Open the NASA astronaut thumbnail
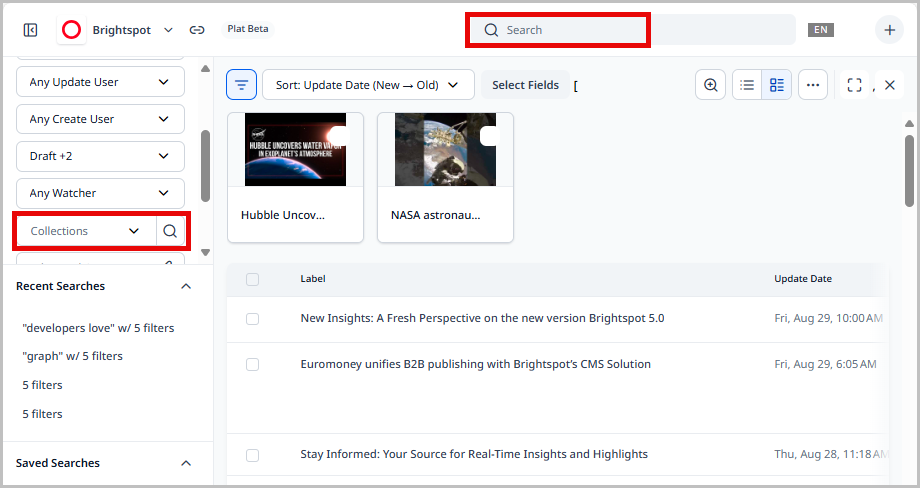Image resolution: width=920 pixels, height=488 pixels. [x=445, y=150]
